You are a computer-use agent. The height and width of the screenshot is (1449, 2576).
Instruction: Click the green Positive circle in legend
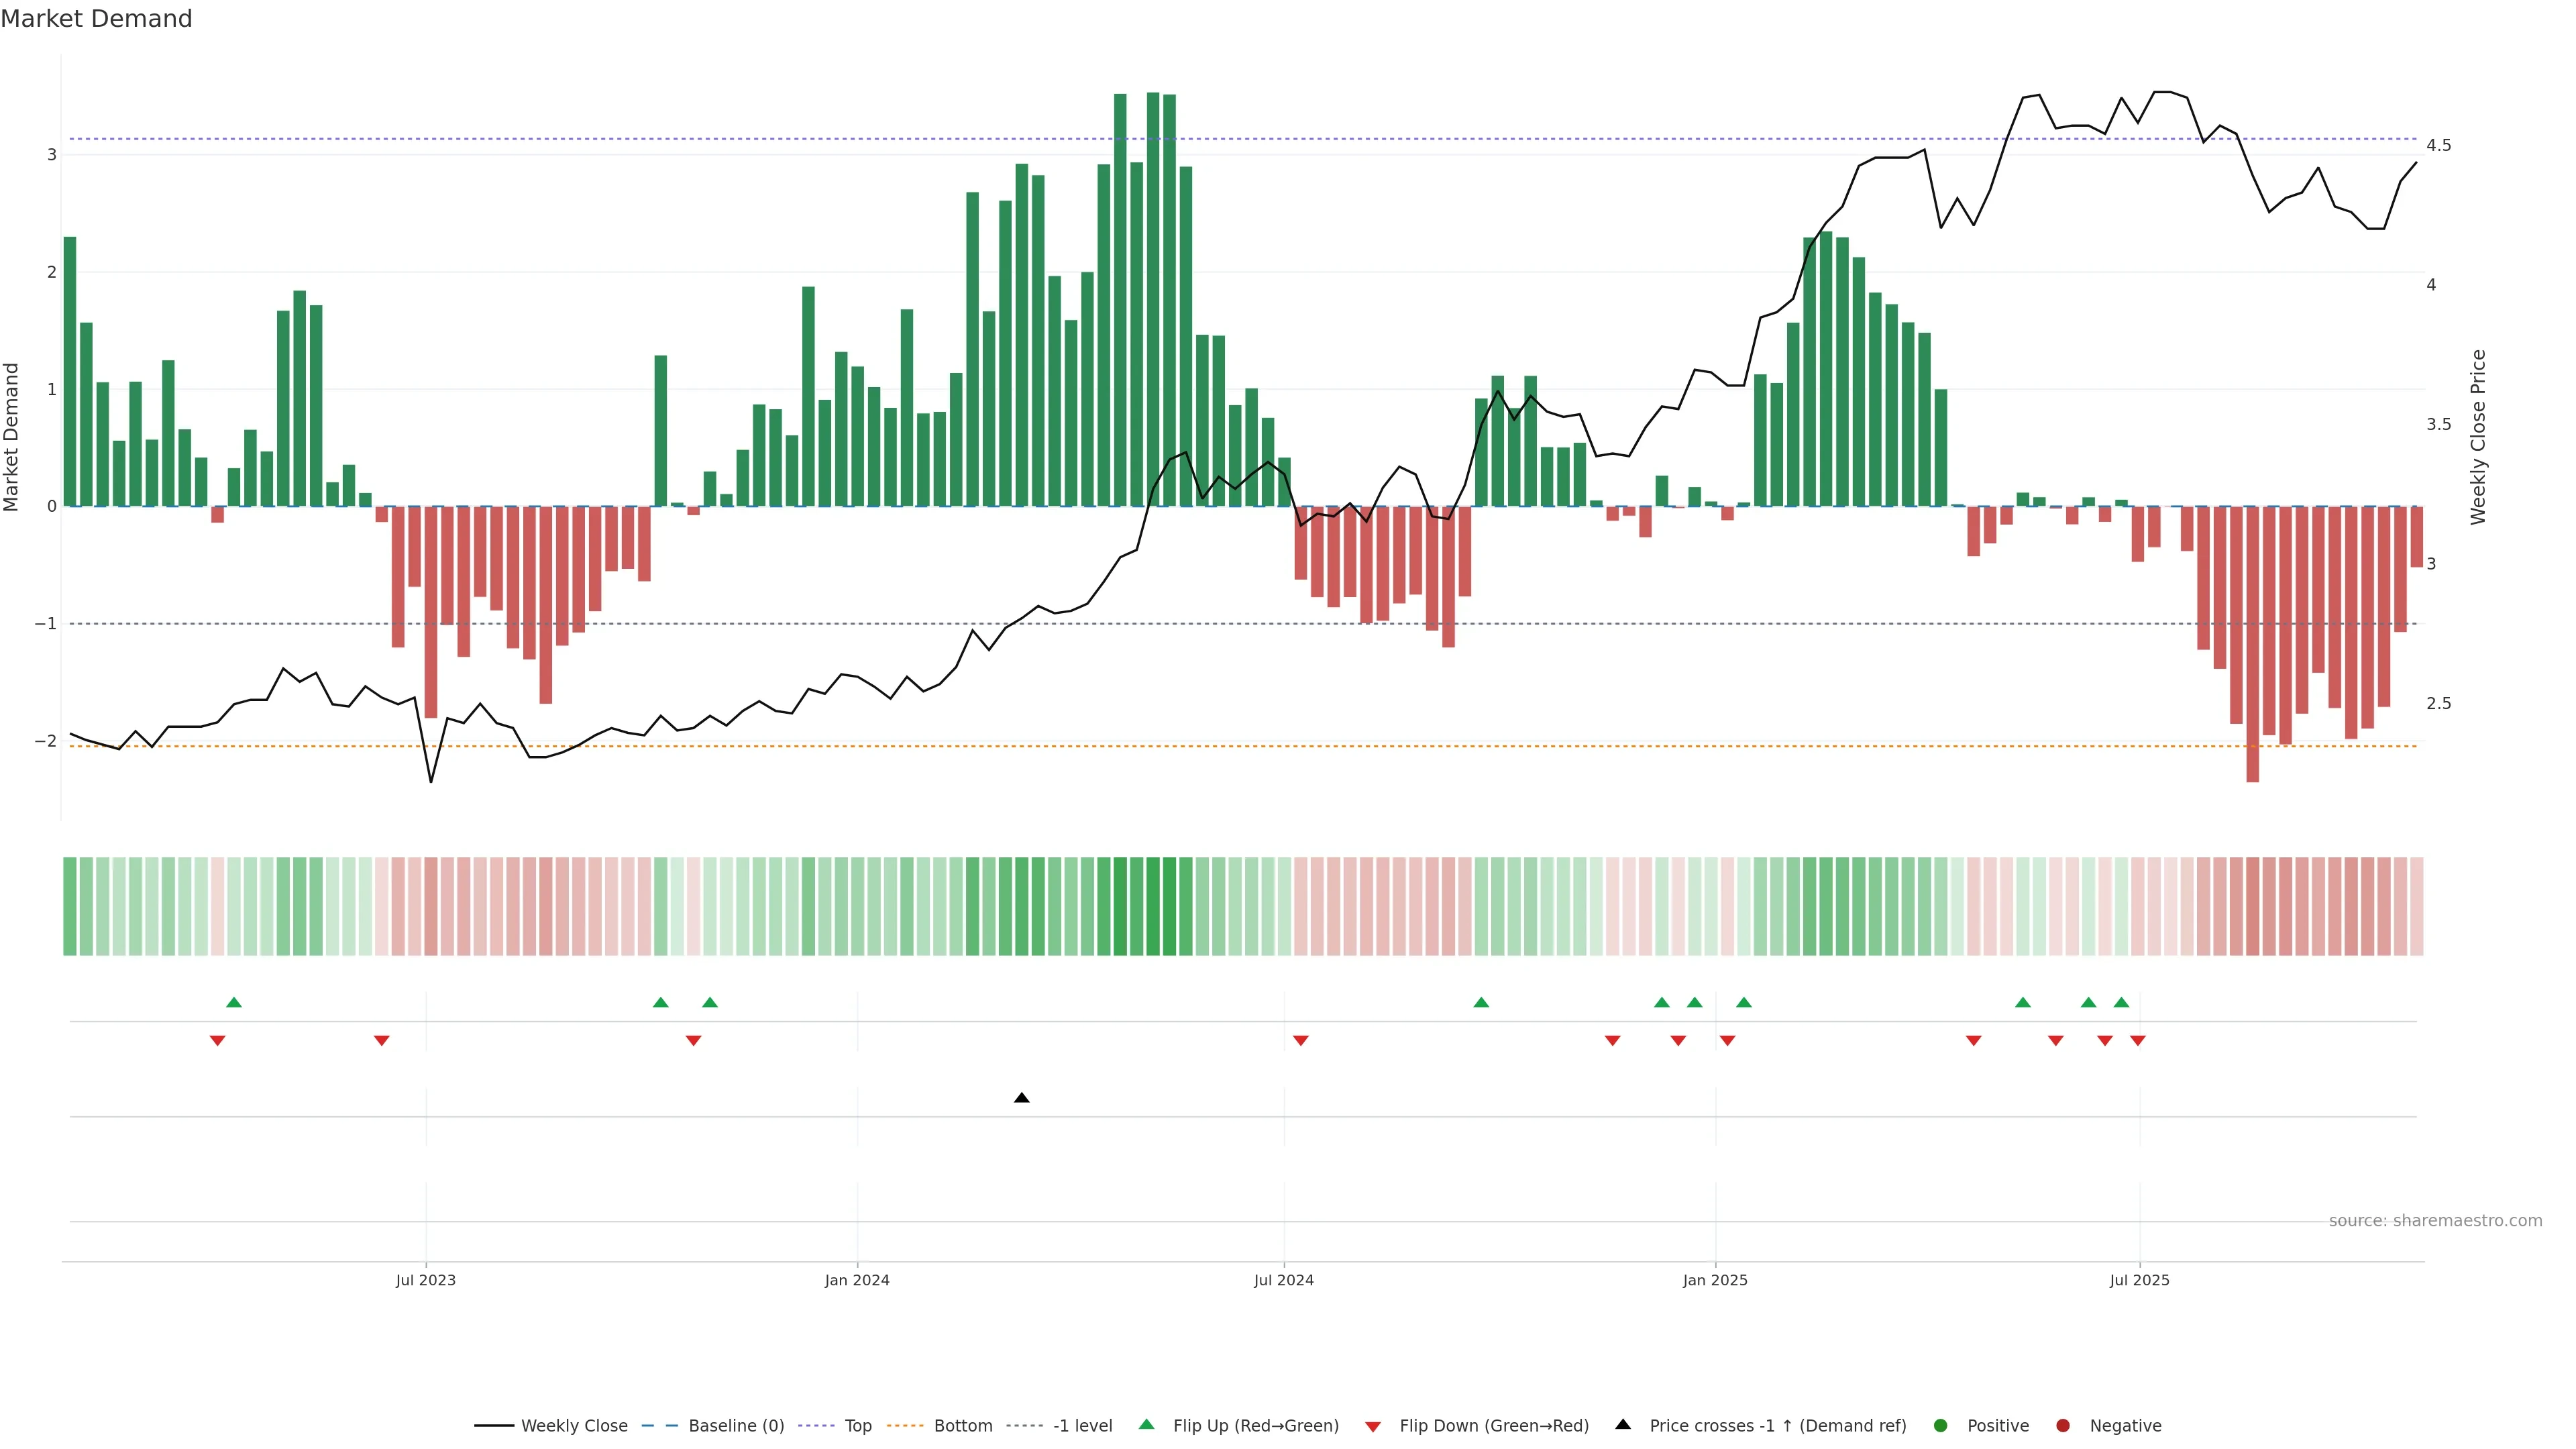point(1941,1426)
